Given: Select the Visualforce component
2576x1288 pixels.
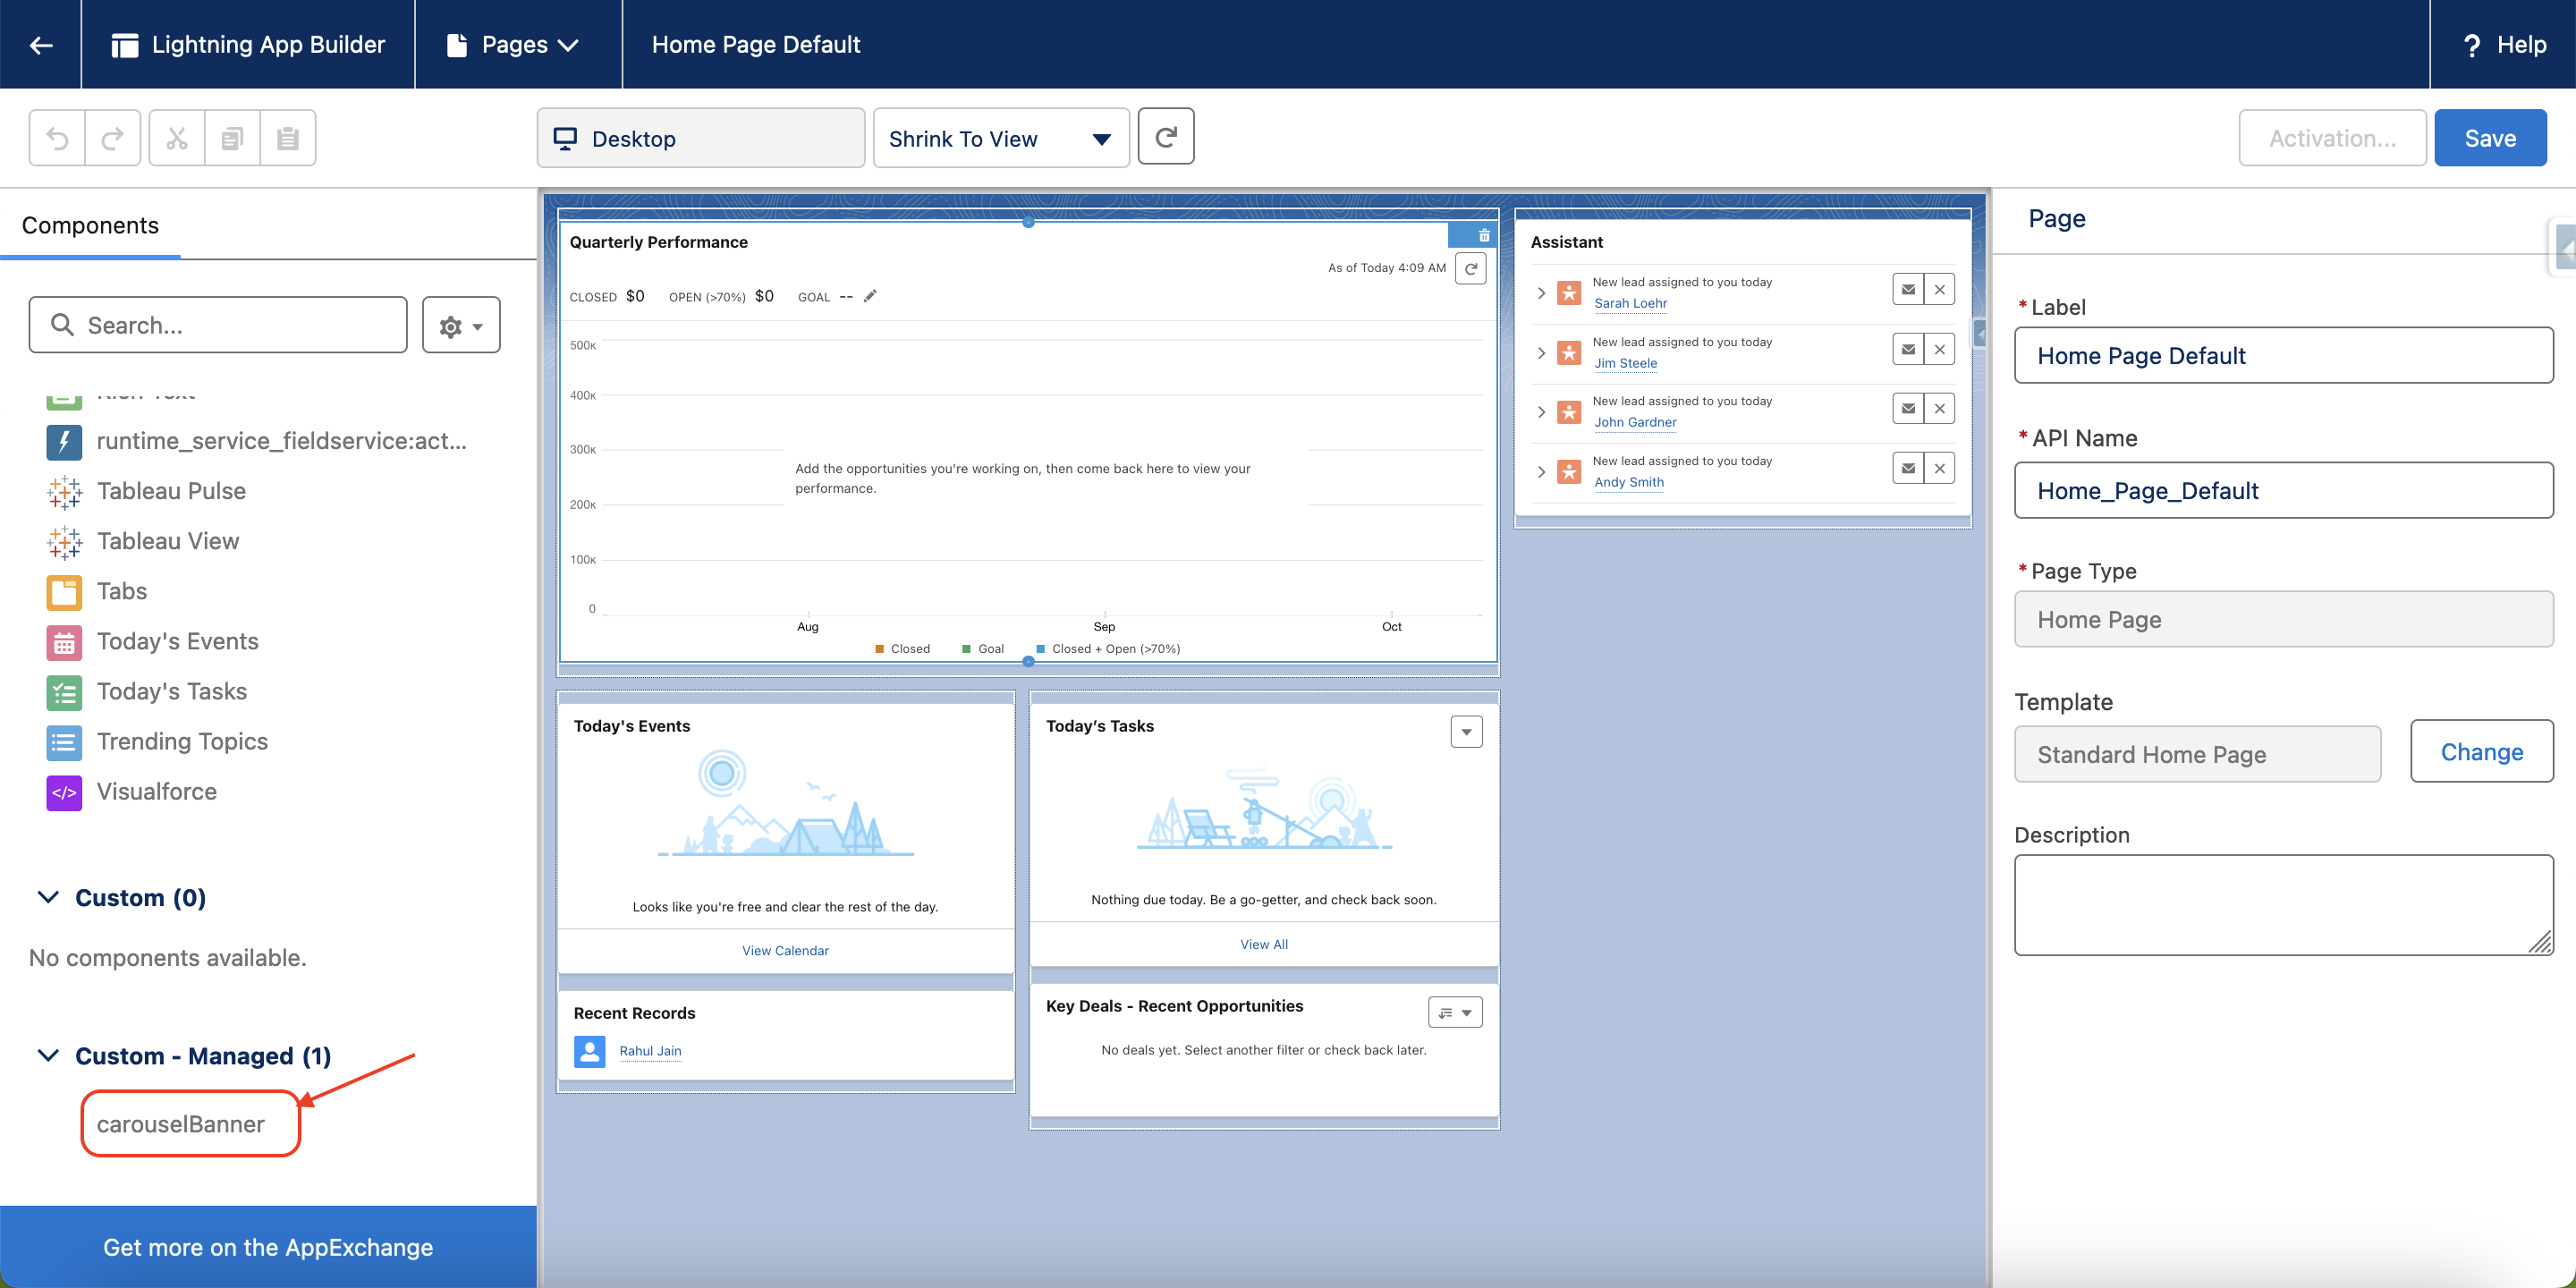Looking at the screenshot, I should pyautogui.click(x=132, y=791).
